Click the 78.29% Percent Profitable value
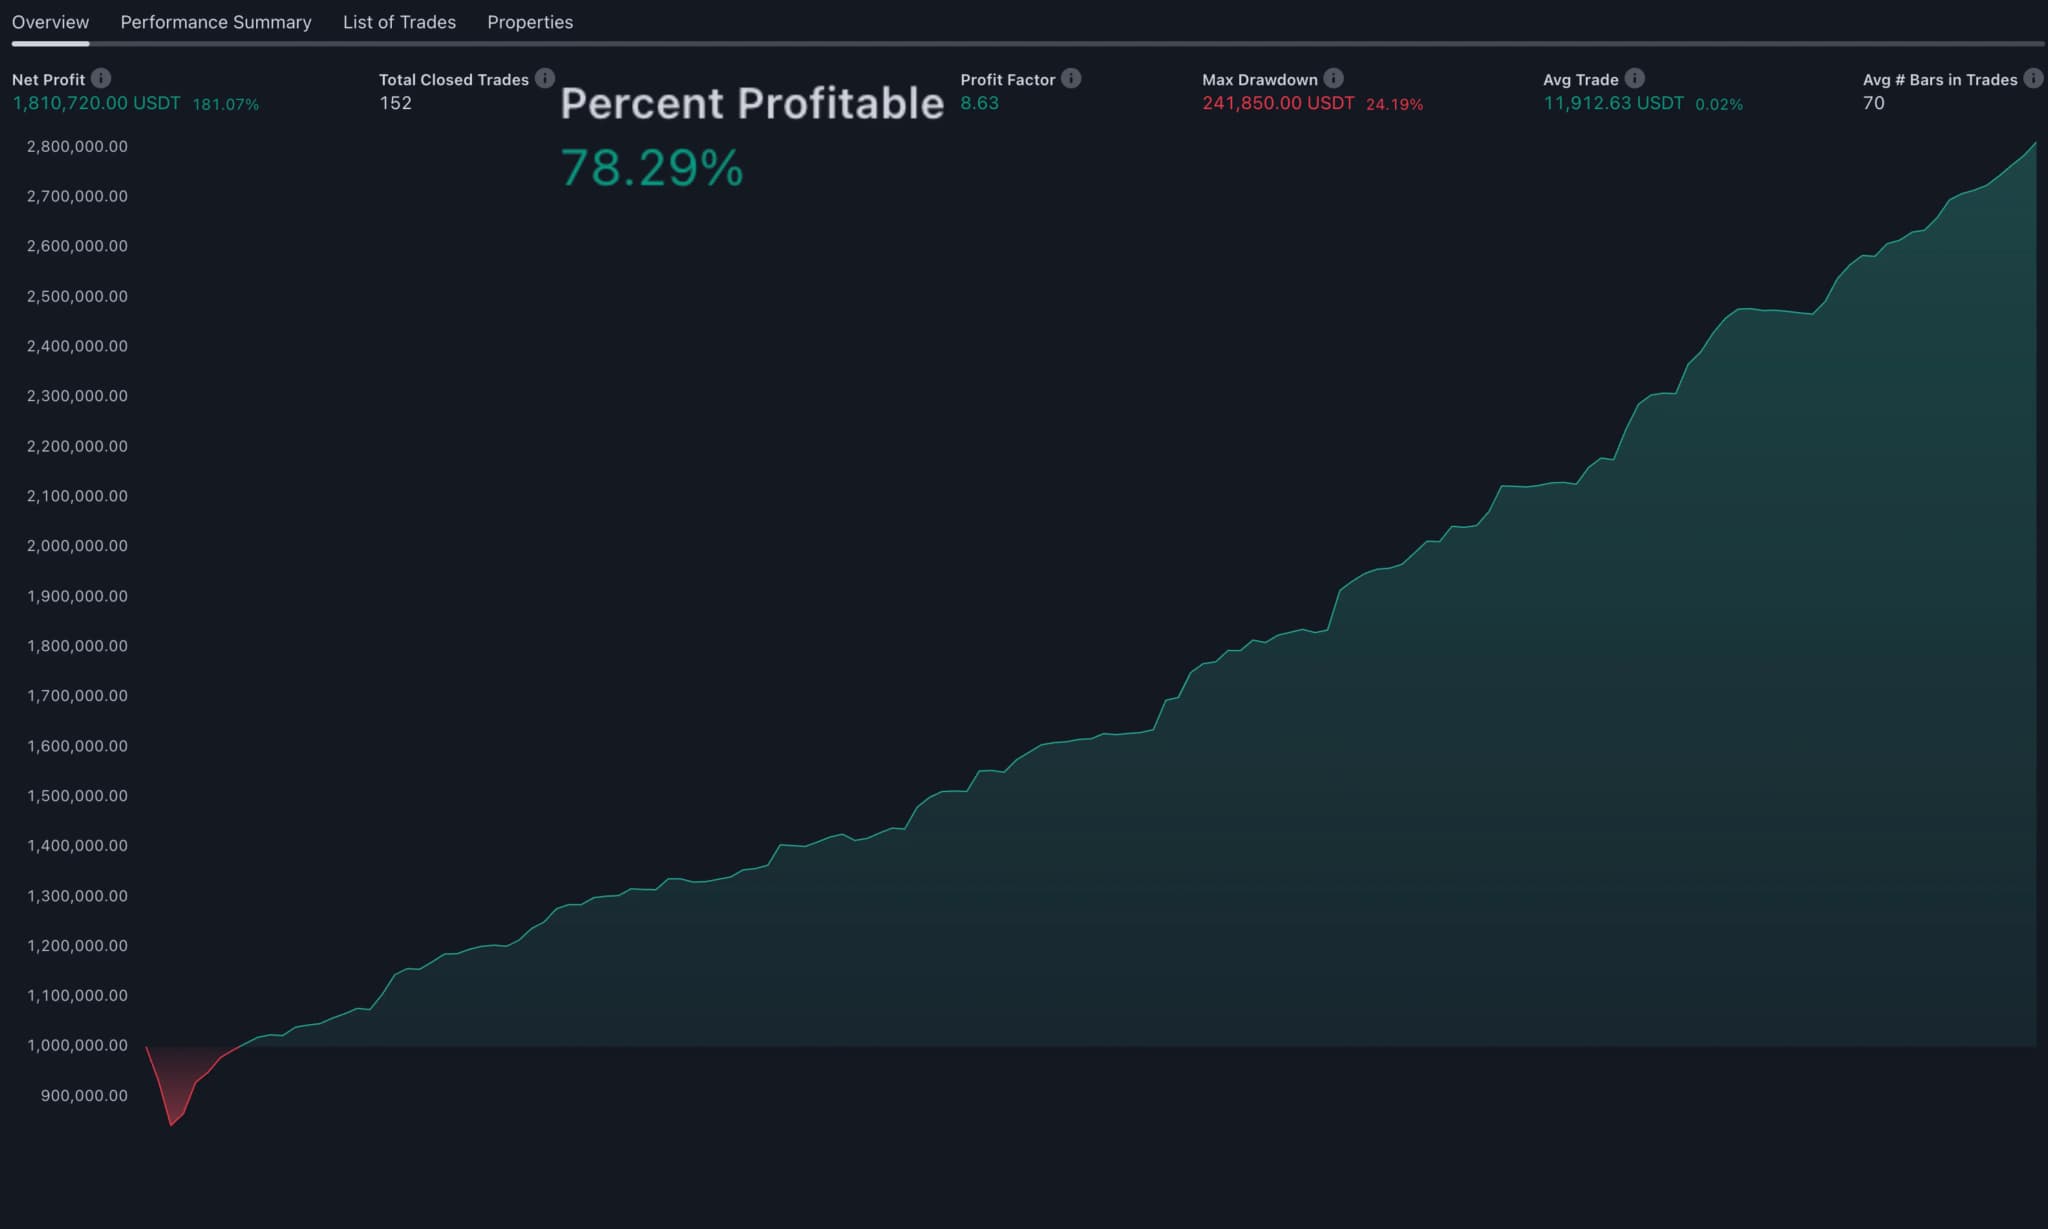 click(651, 168)
